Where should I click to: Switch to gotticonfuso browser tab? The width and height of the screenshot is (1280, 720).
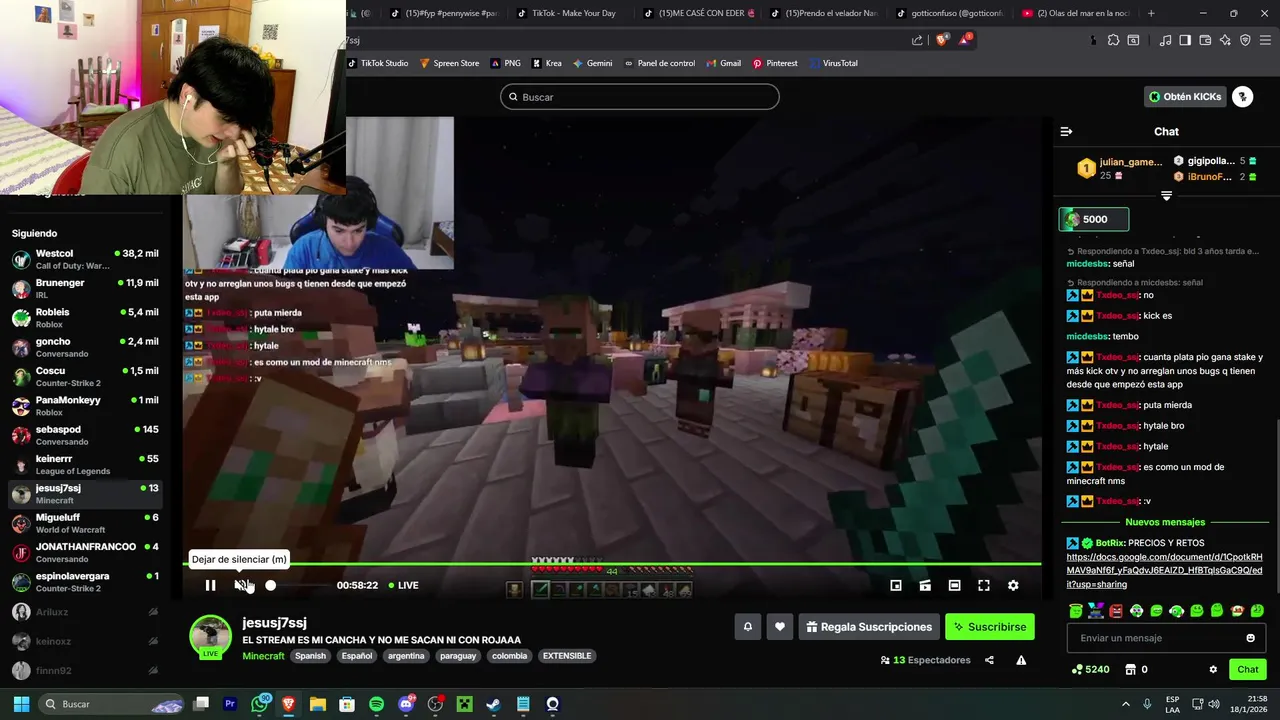(948, 13)
